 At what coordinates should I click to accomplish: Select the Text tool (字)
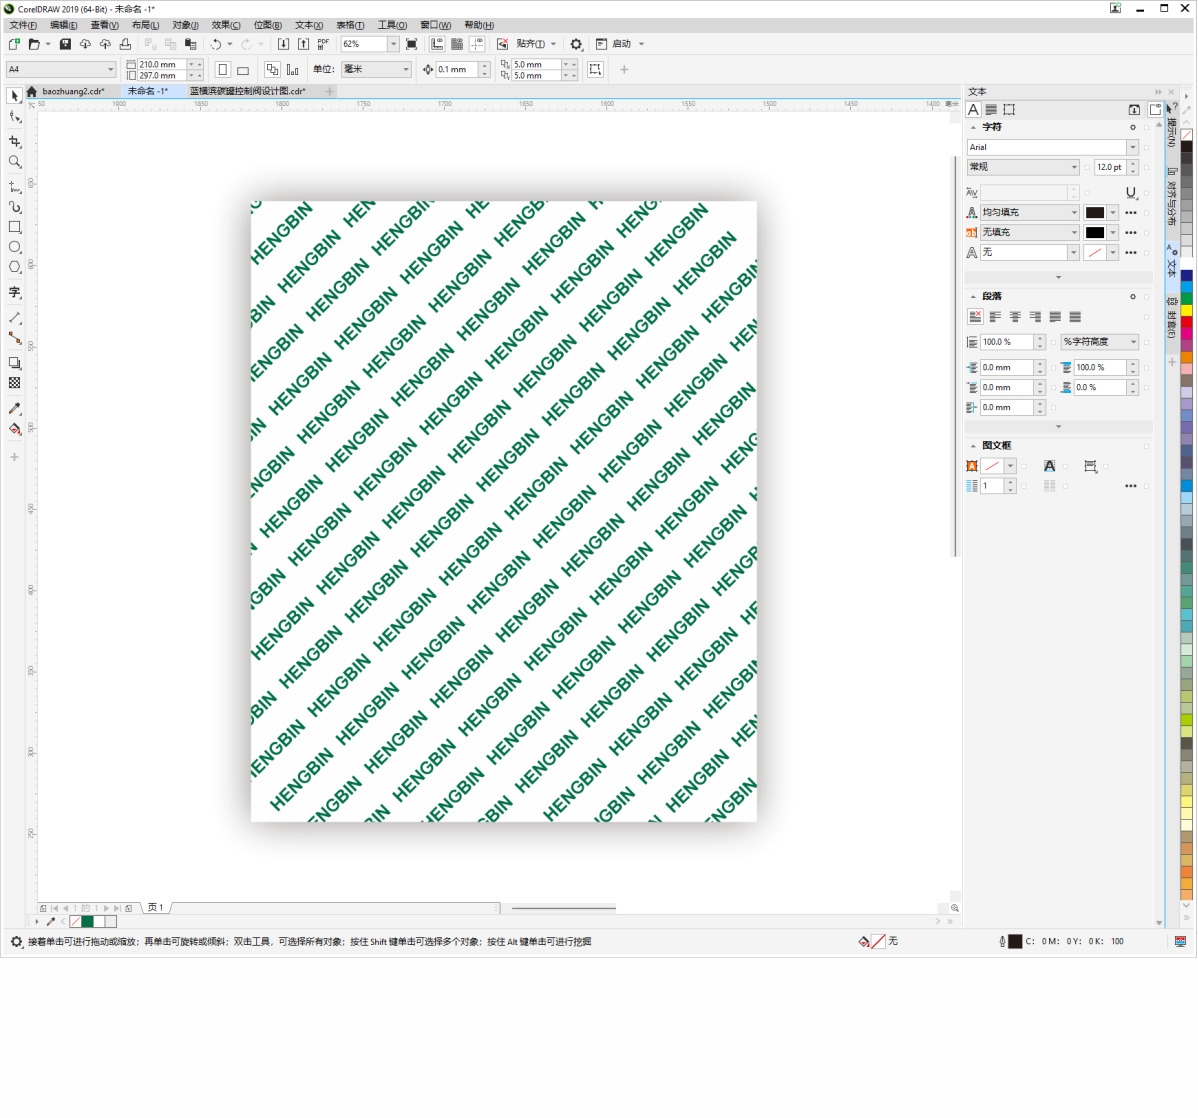tap(15, 292)
